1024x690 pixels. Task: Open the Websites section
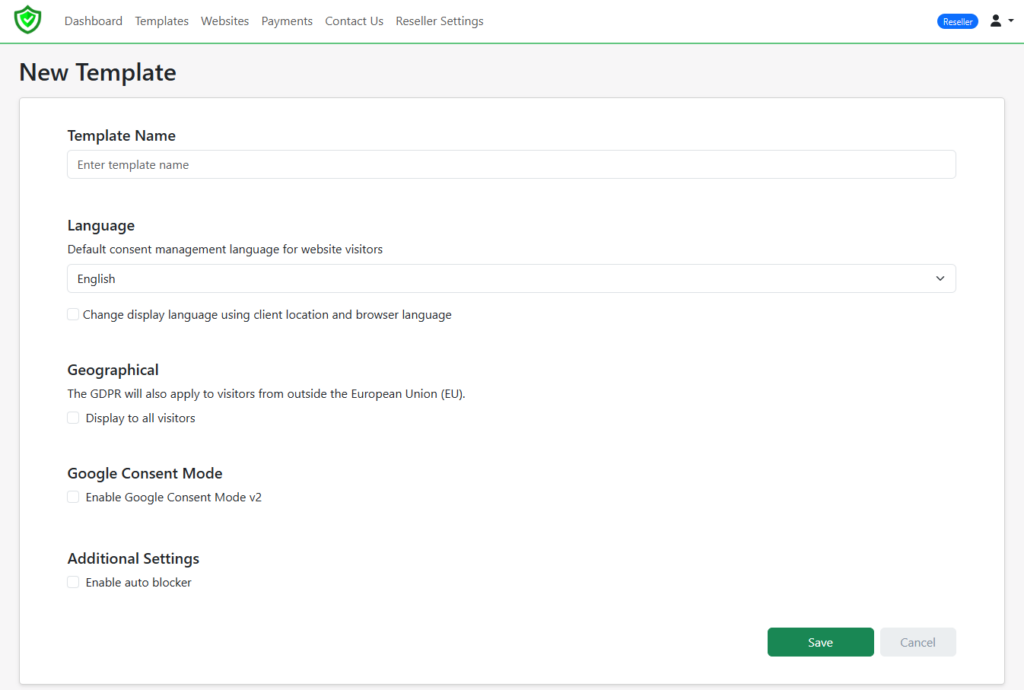point(225,21)
